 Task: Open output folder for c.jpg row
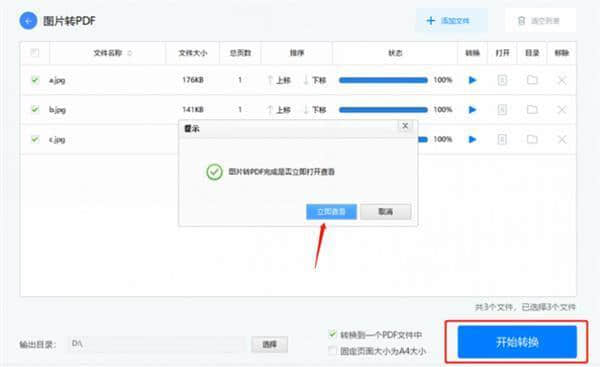coord(532,139)
